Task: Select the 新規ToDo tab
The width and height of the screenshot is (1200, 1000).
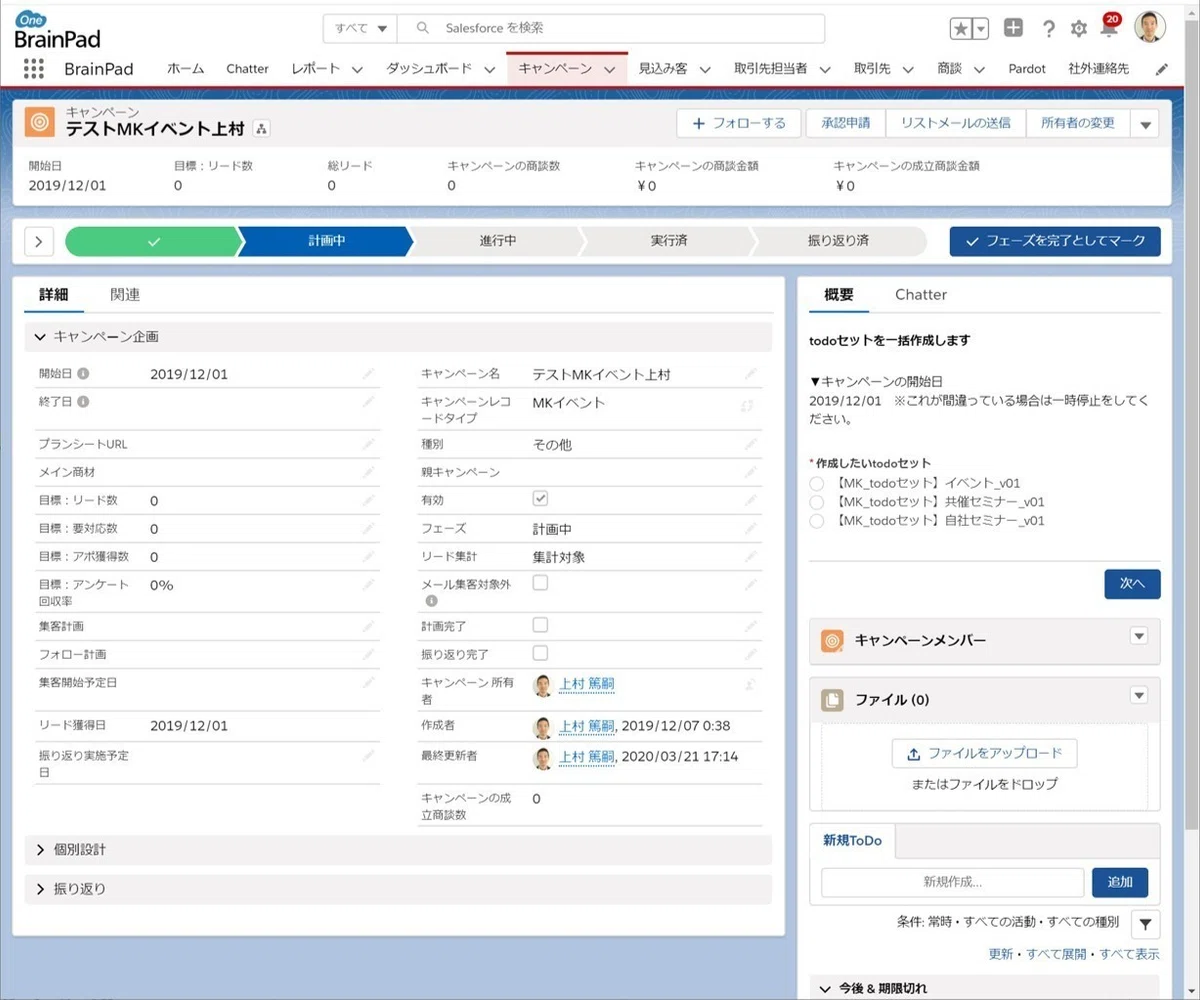Action: click(852, 841)
